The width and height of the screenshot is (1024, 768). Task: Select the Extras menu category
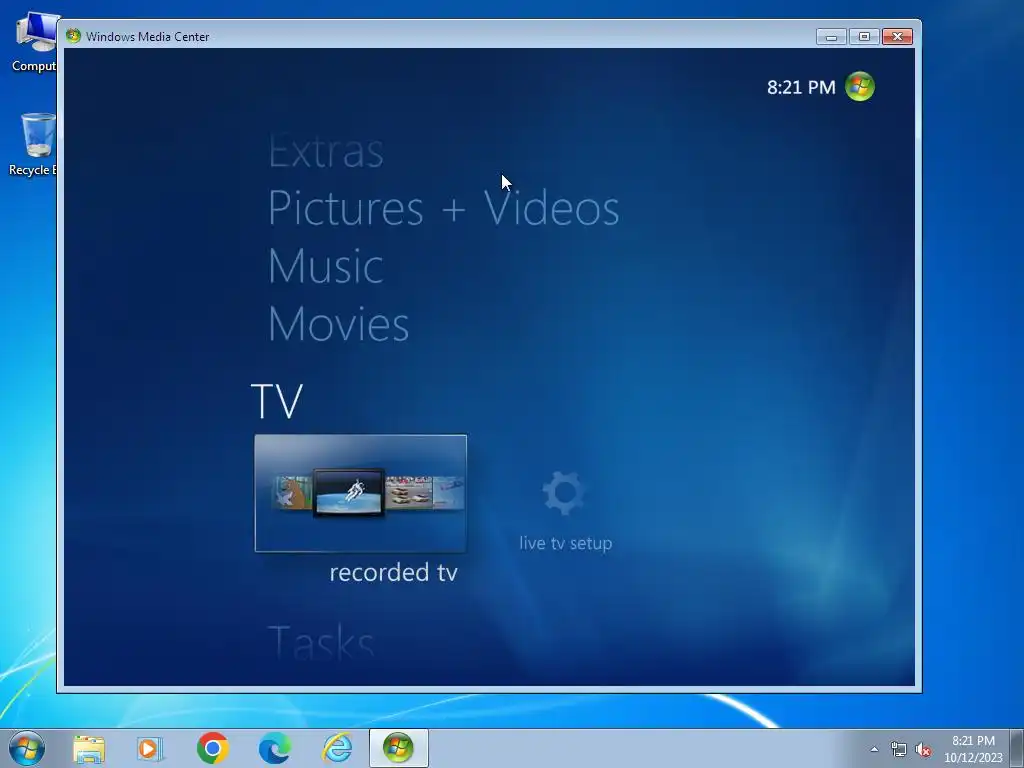point(325,151)
